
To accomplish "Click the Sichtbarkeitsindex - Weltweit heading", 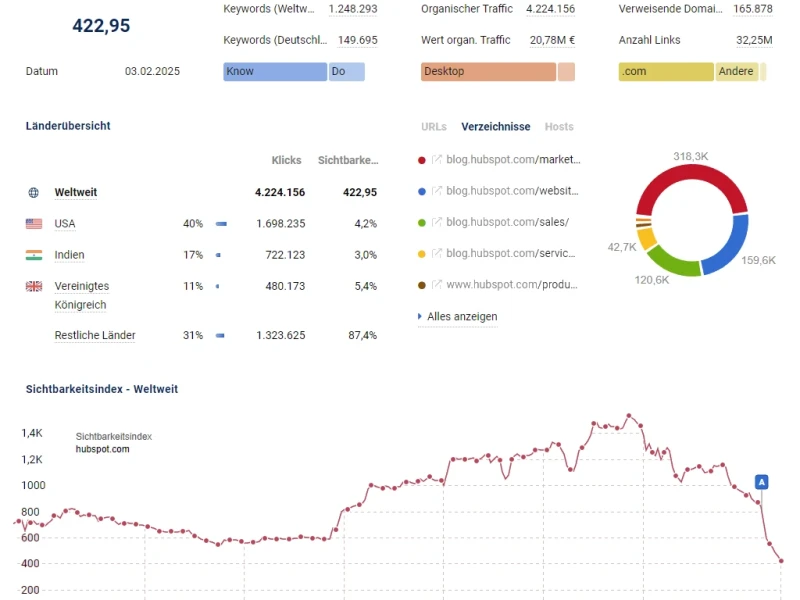I will coord(102,389).
